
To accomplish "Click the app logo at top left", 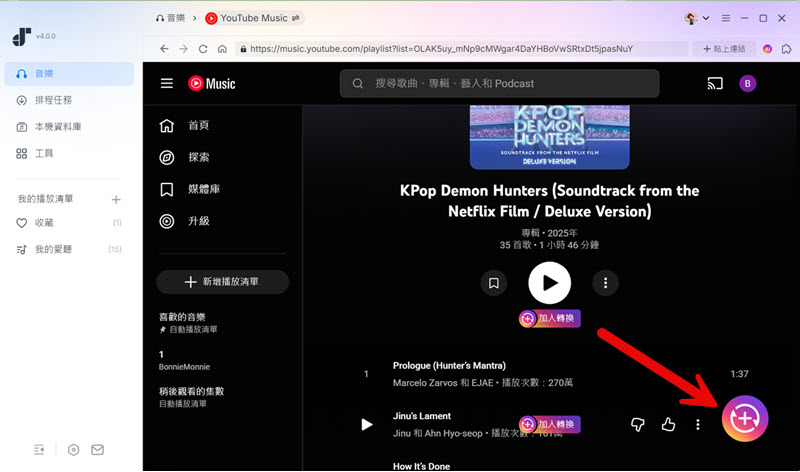I will tap(21, 36).
